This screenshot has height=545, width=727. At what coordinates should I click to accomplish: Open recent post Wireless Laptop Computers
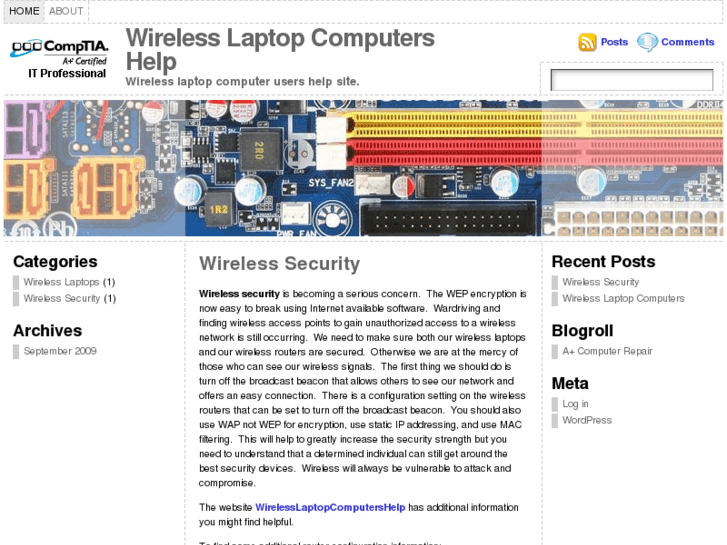[623, 298]
